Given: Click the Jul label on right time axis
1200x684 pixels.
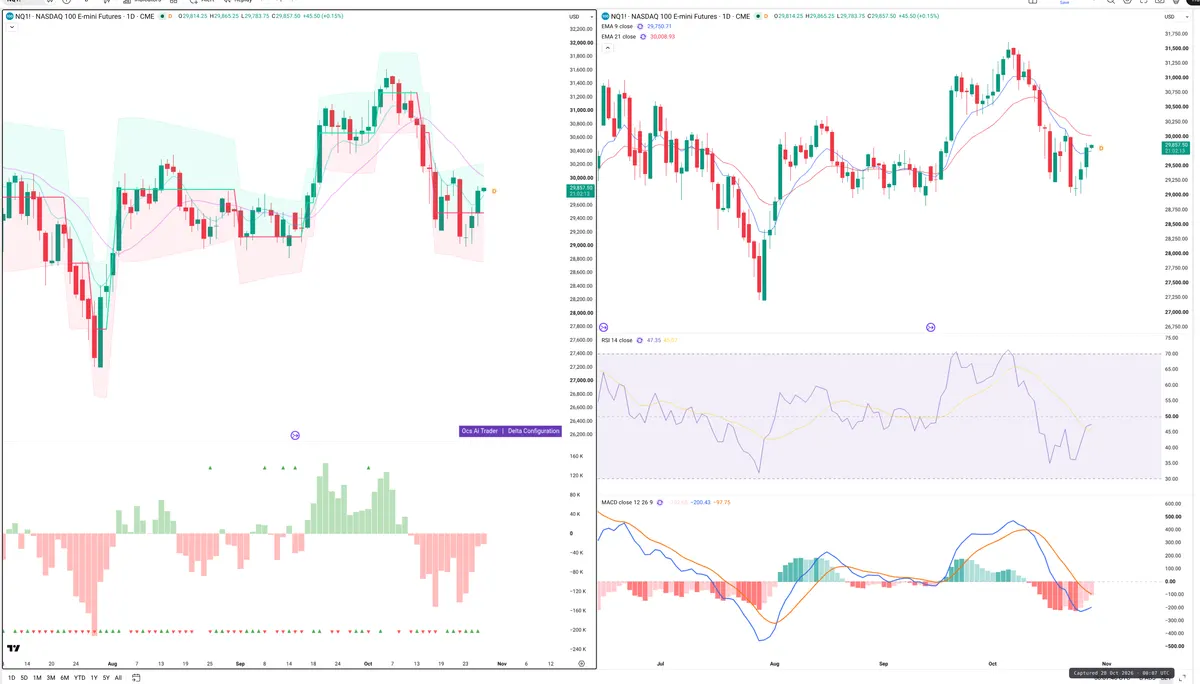Looking at the screenshot, I should click(660, 663).
